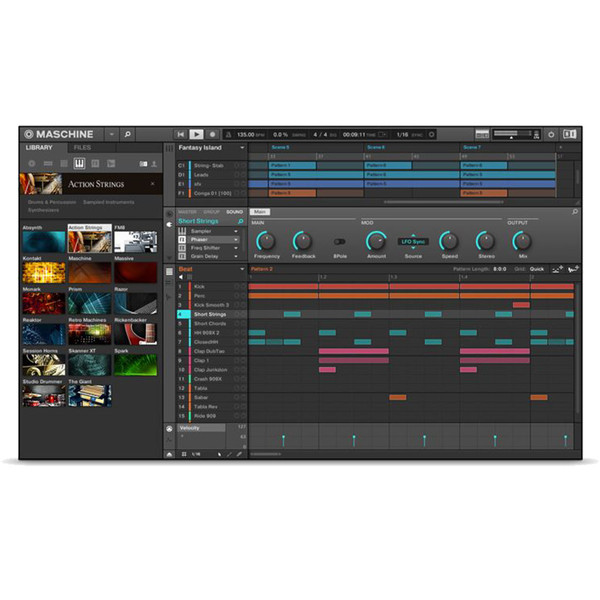The height and width of the screenshot is (600, 600).
Task: Click the velocity control lane icon
Action: tap(169, 429)
